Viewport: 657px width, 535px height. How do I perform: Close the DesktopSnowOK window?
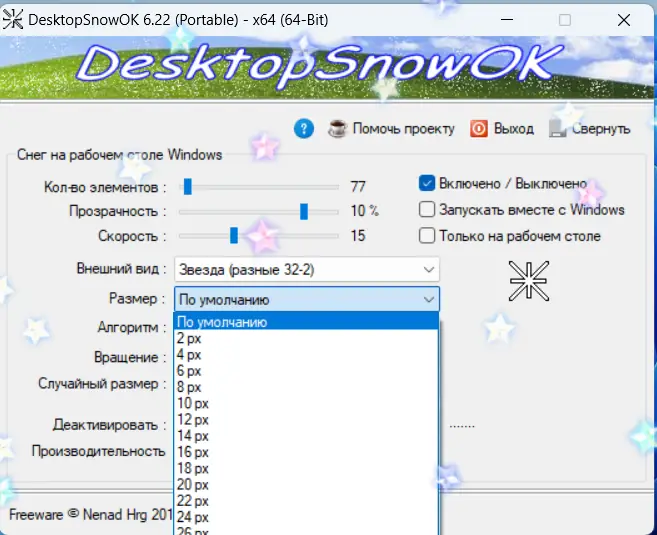(624, 20)
